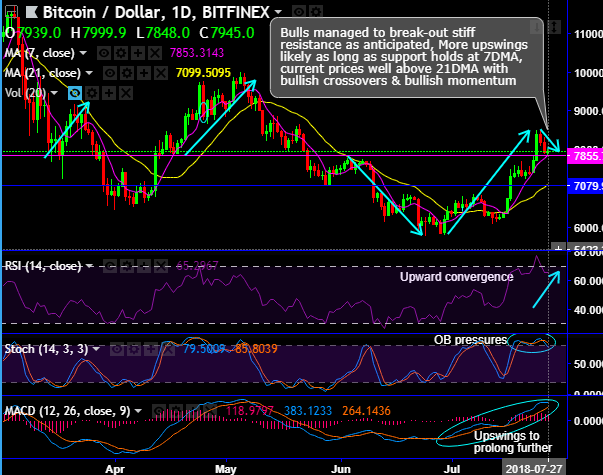Screen dimensions: 603x475
Task: Click plus icon on Vol (20) row
Action: [x=109, y=93]
